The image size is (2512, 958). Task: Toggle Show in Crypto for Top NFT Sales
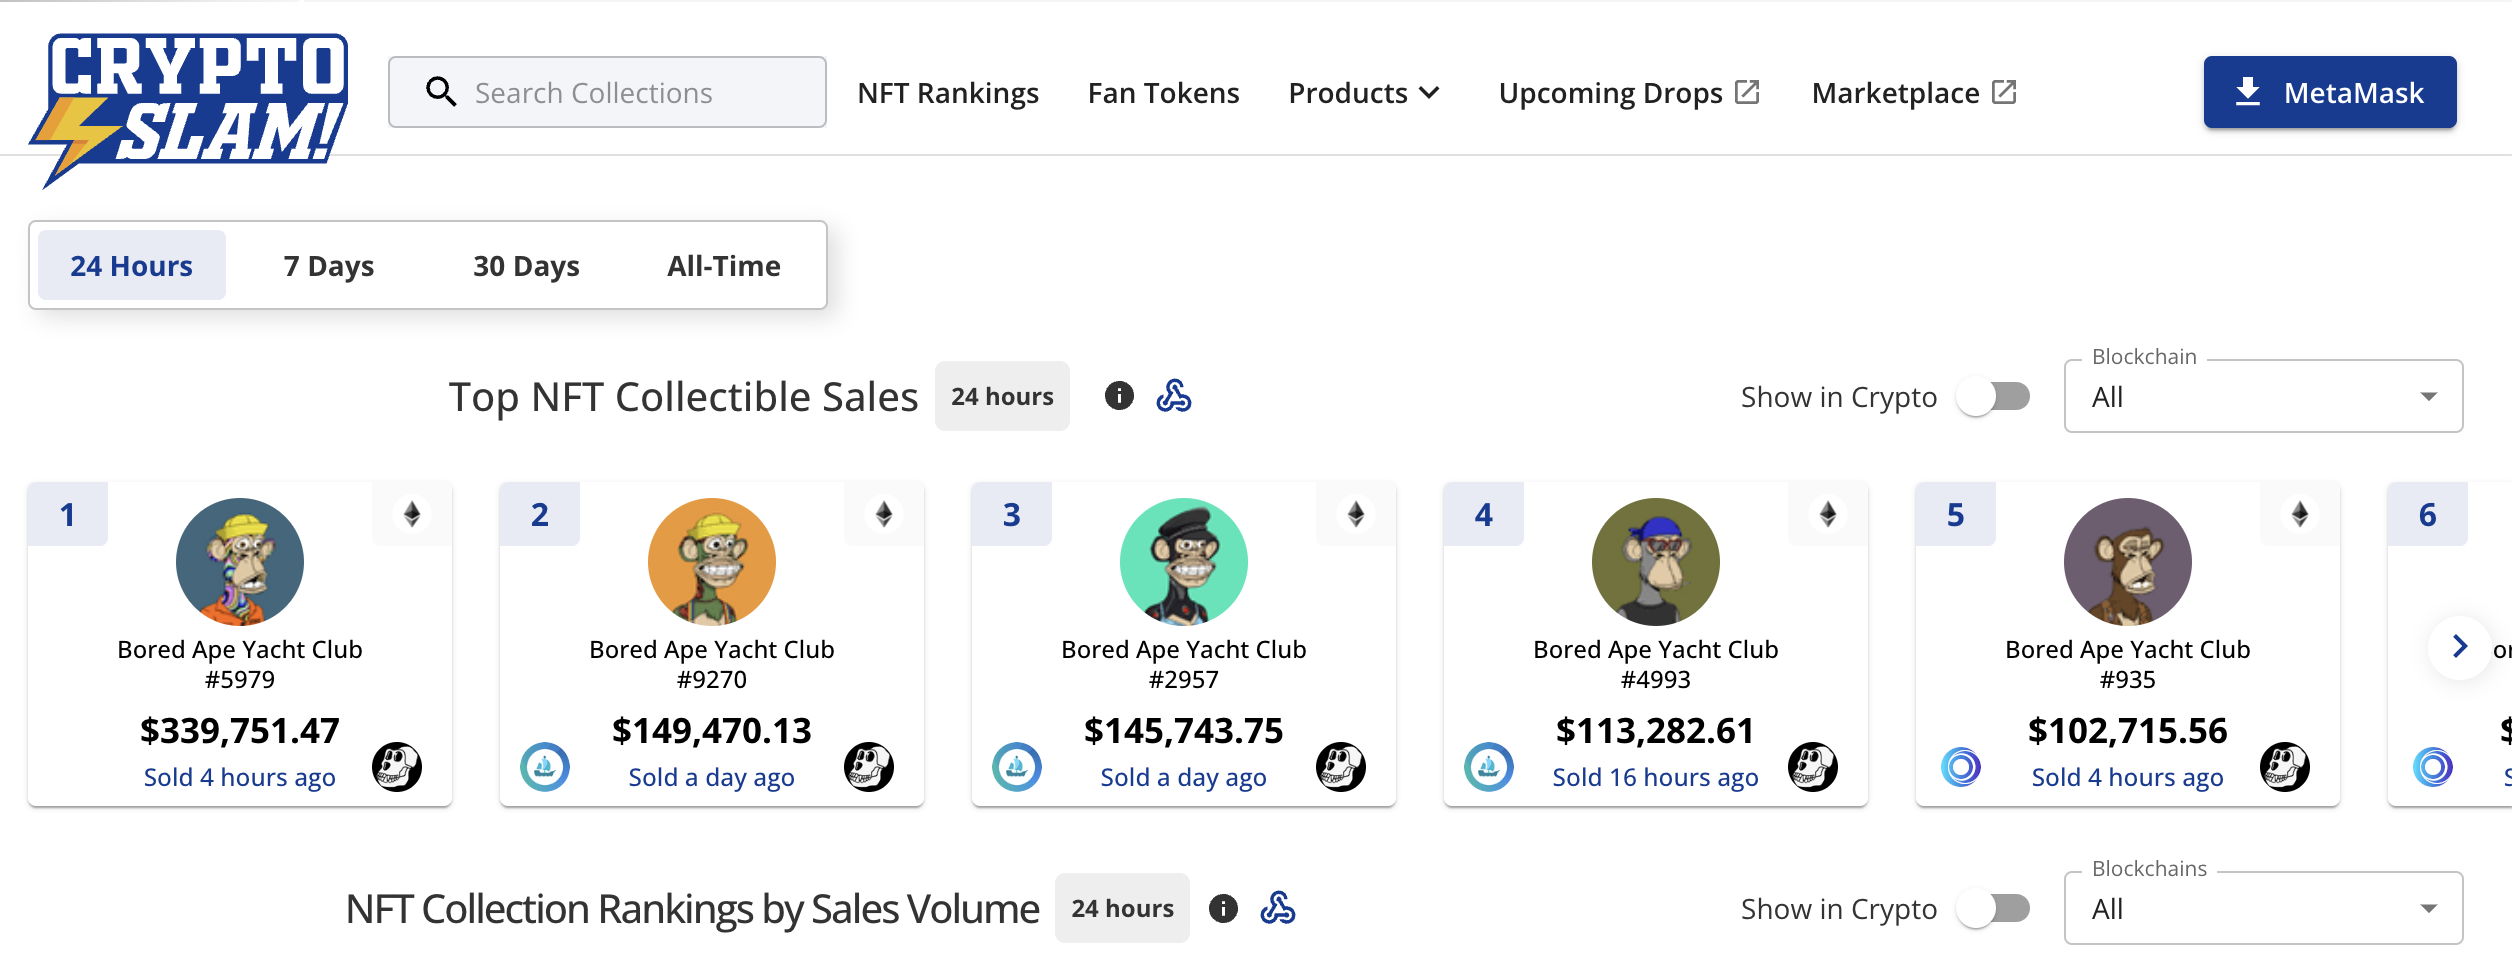[1994, 397]
